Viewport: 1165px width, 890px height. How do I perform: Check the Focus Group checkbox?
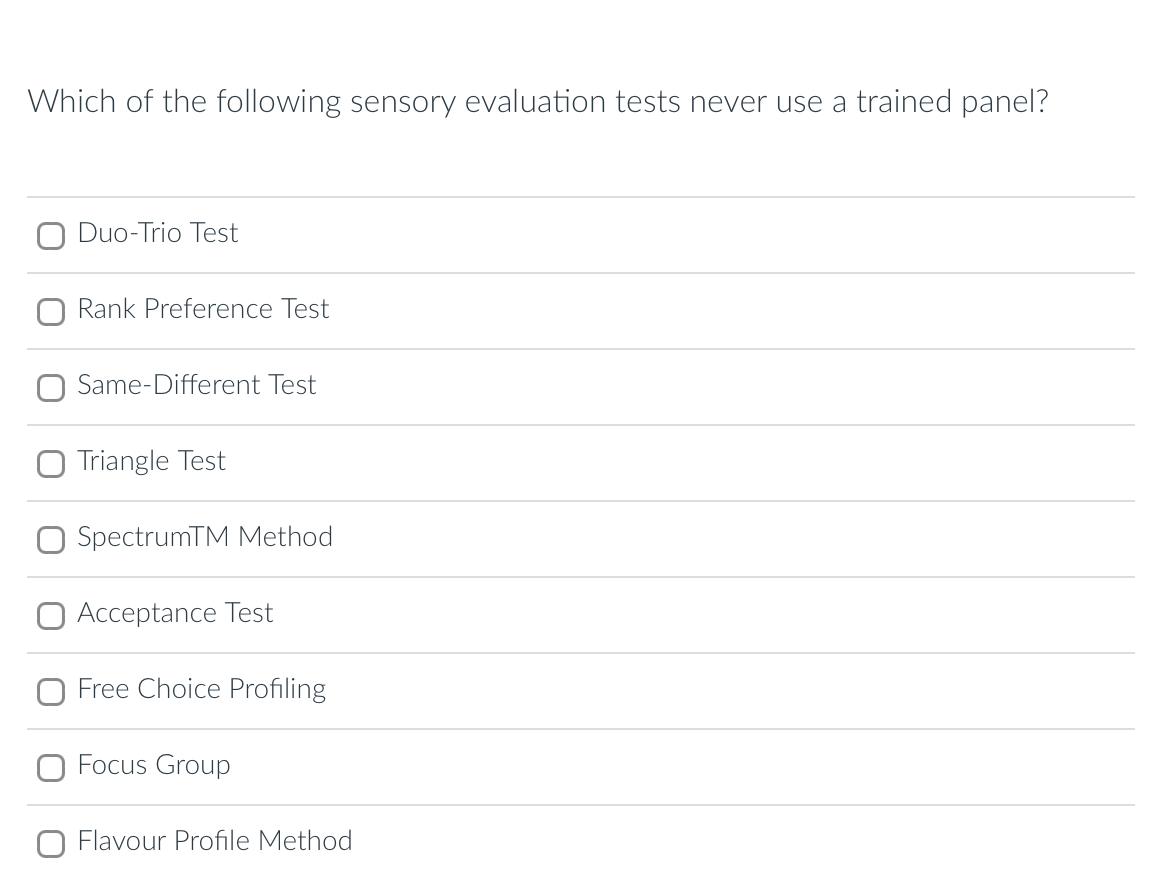coord(51,768)
